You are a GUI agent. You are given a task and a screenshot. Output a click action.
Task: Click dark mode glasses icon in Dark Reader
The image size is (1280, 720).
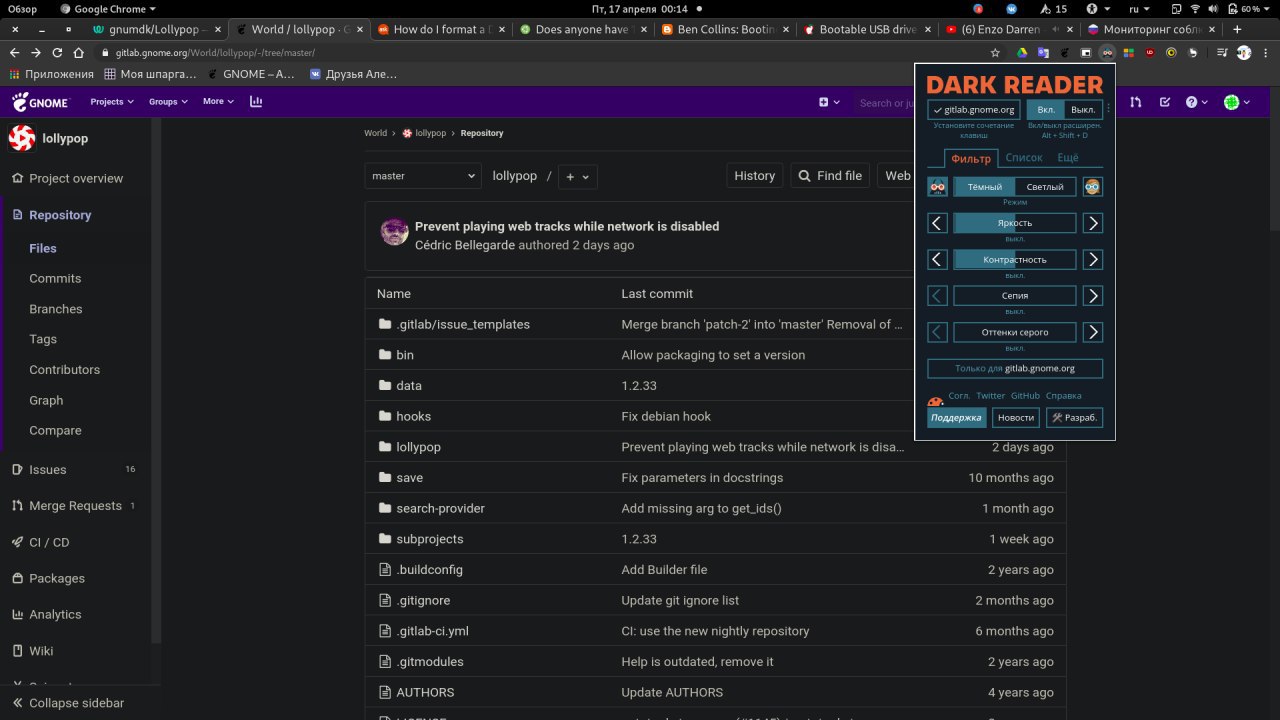click(937, 186)
